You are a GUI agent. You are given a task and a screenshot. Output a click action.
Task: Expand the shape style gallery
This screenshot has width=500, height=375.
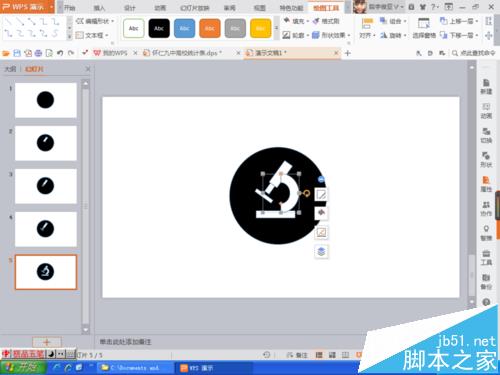click(276, 28)
